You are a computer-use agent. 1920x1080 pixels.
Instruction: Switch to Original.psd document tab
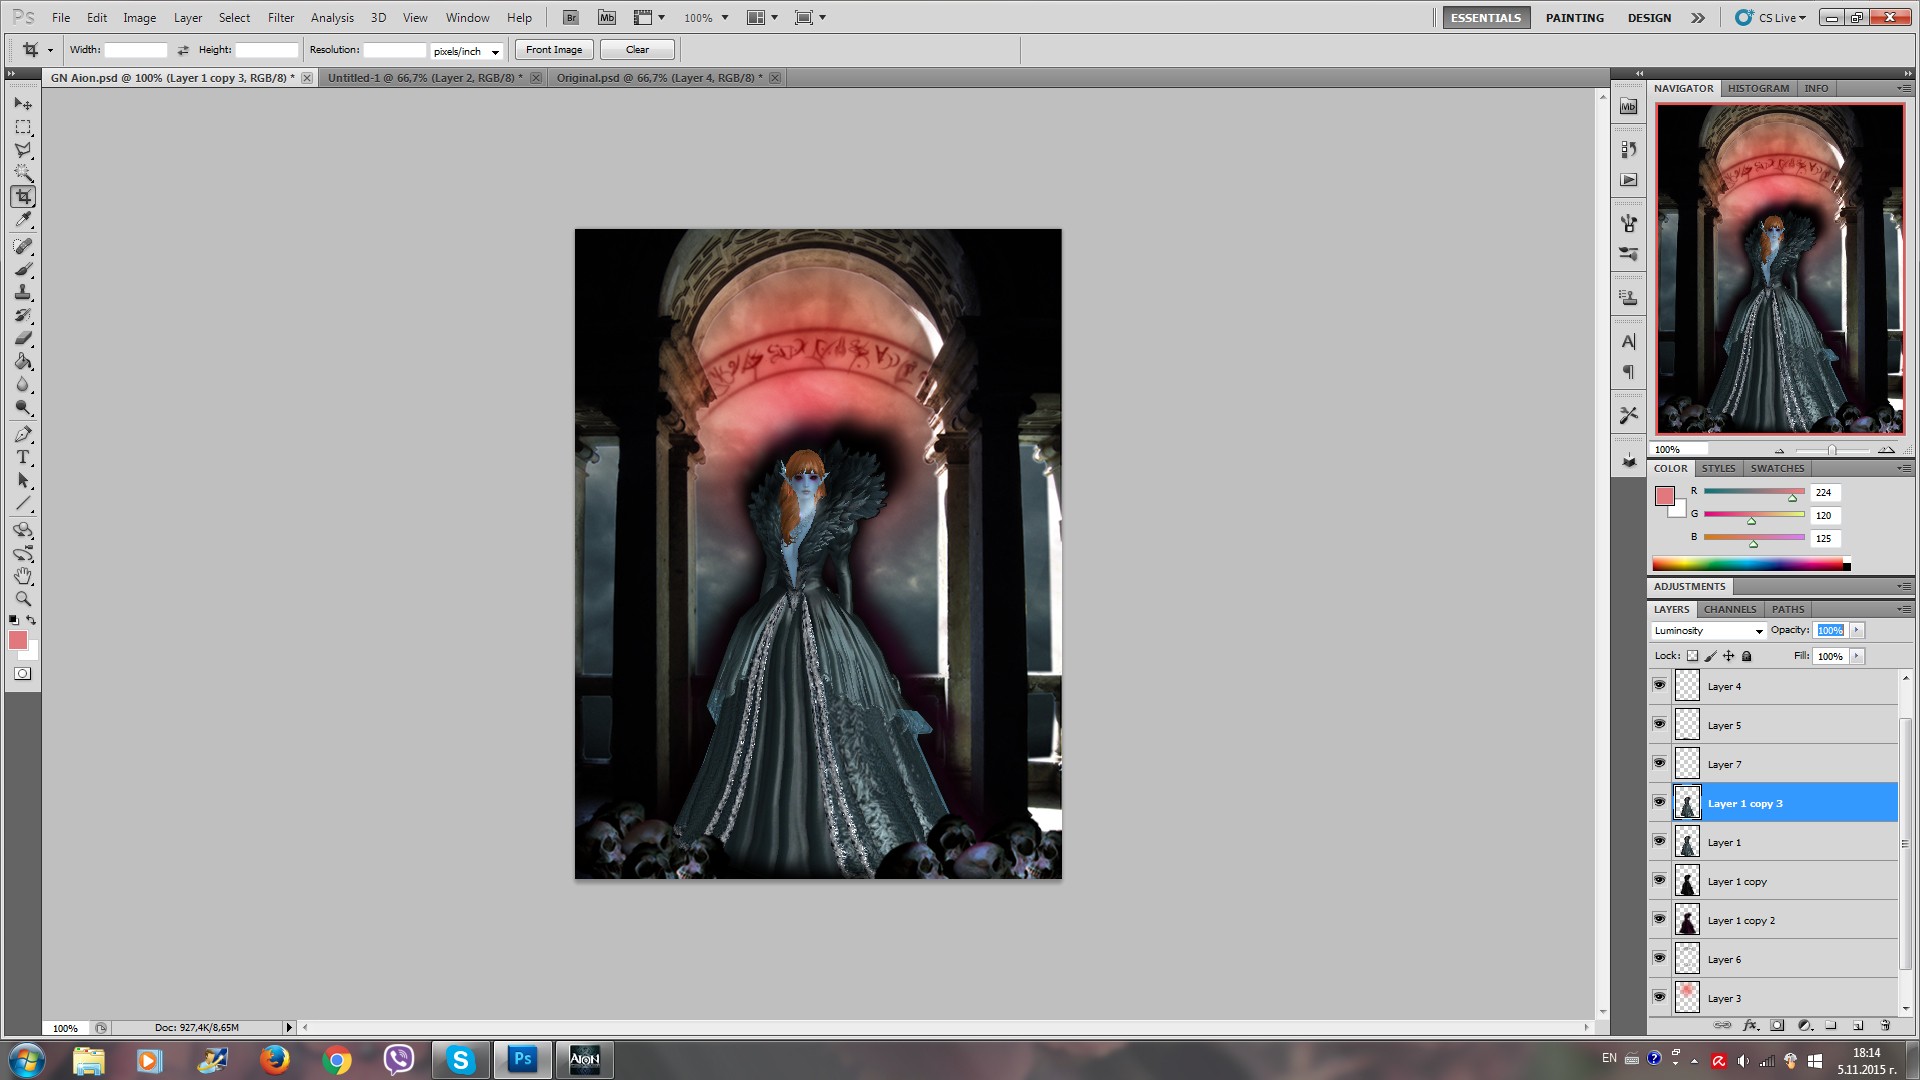click(659, 78)
